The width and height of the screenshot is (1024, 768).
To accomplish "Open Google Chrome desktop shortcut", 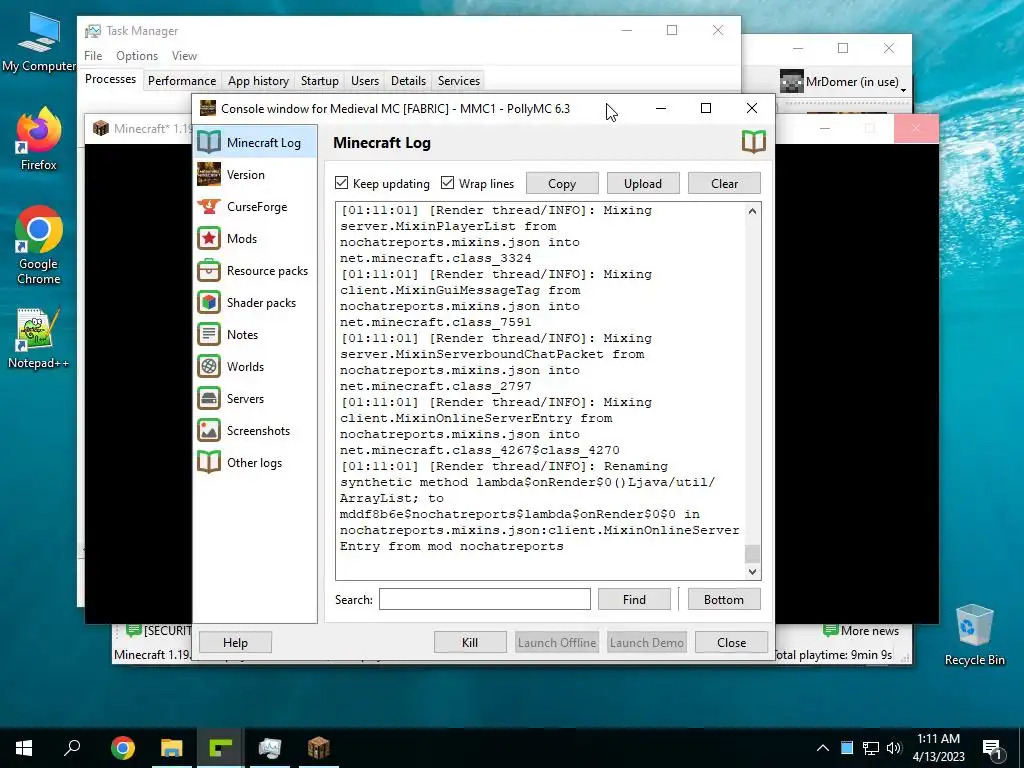I will click(x=39, y=245).
